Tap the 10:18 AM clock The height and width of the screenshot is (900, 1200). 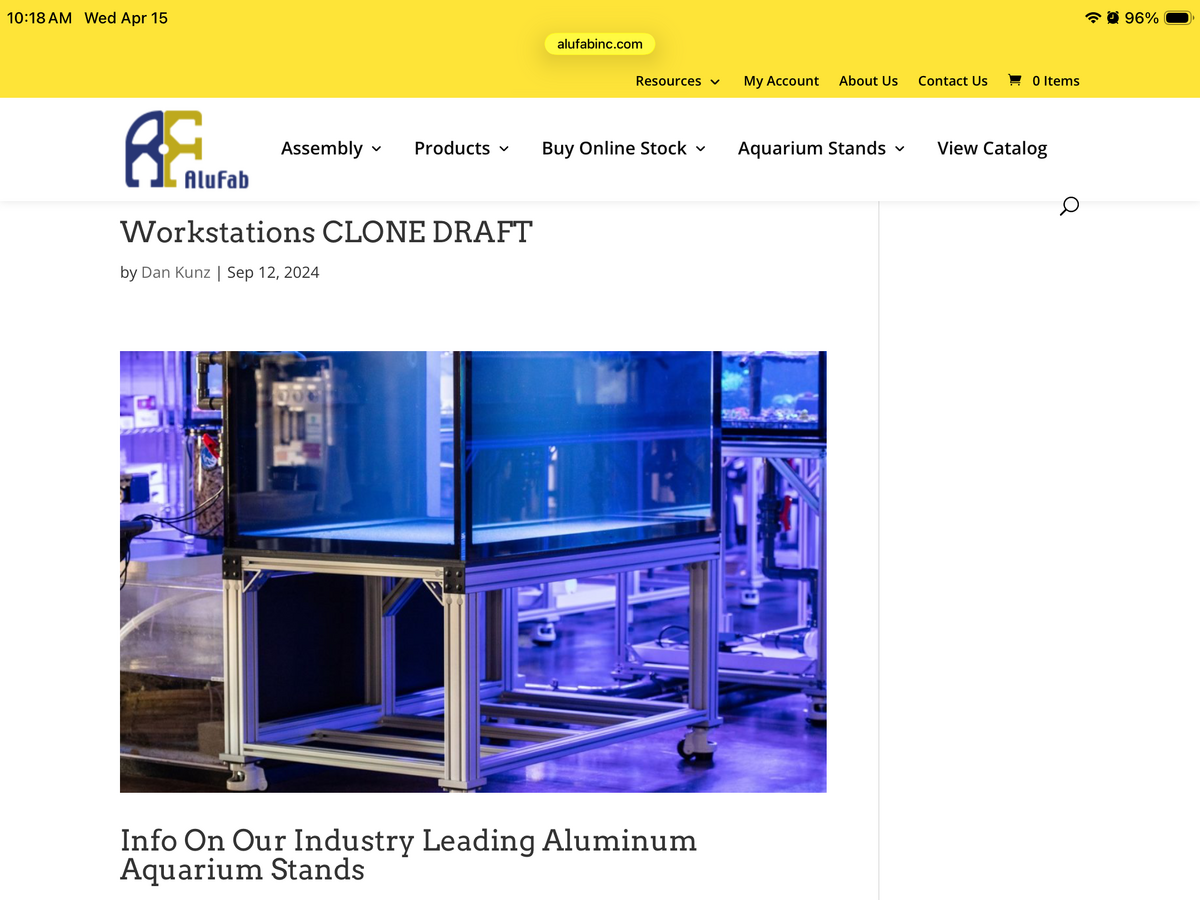[39, 18]
